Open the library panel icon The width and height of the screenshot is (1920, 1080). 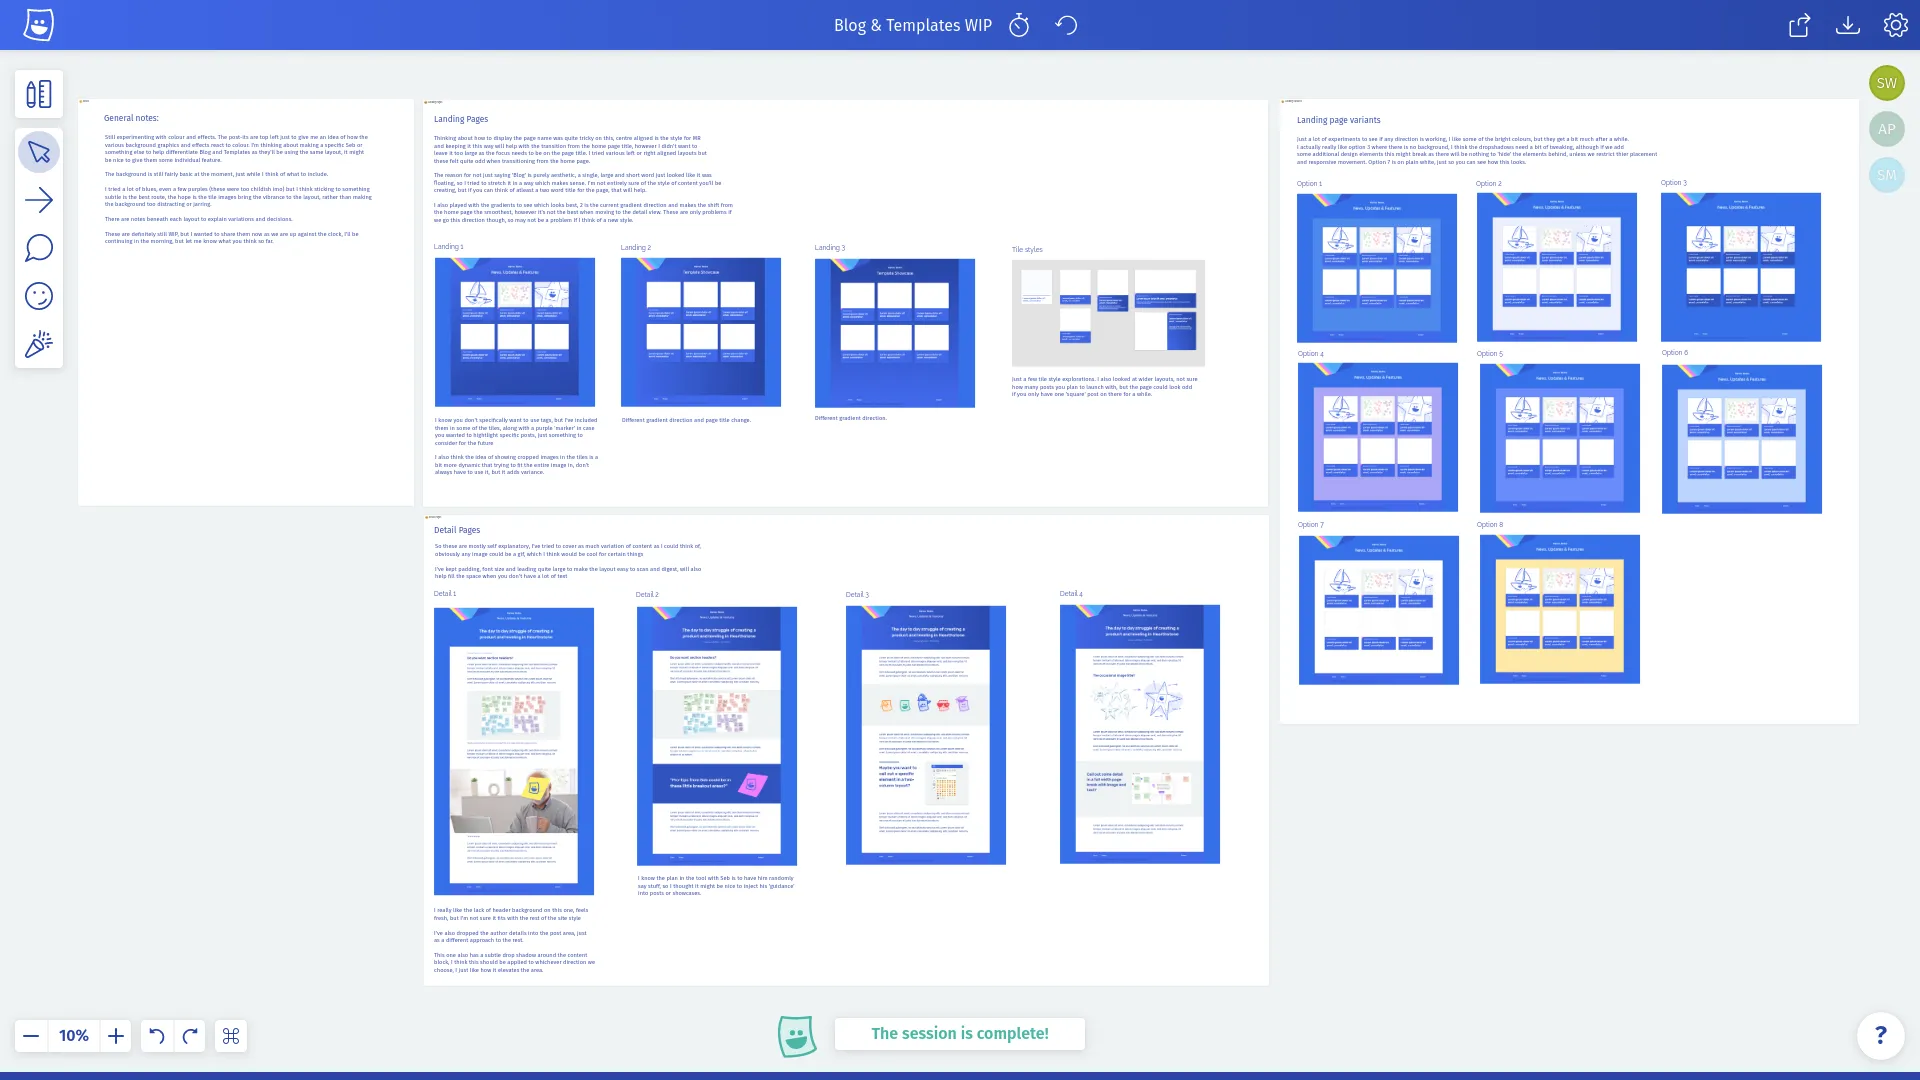tap(39, 94)
